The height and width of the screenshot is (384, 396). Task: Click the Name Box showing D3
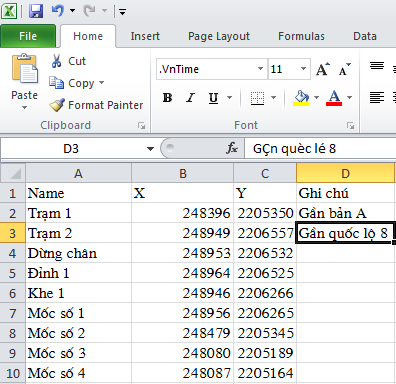[x=71, y=148]
